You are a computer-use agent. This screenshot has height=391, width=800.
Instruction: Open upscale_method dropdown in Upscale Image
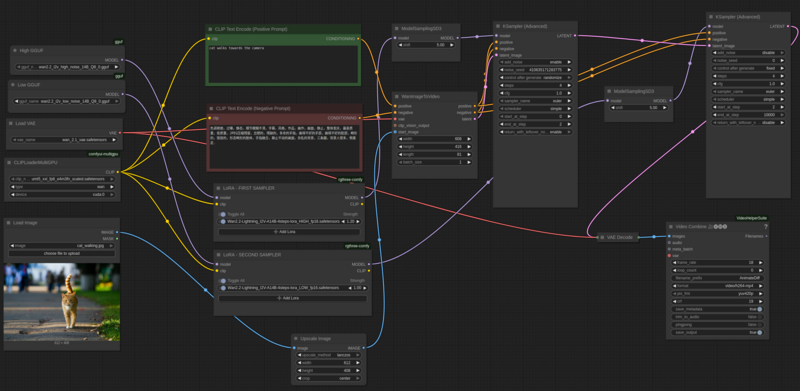329,355
